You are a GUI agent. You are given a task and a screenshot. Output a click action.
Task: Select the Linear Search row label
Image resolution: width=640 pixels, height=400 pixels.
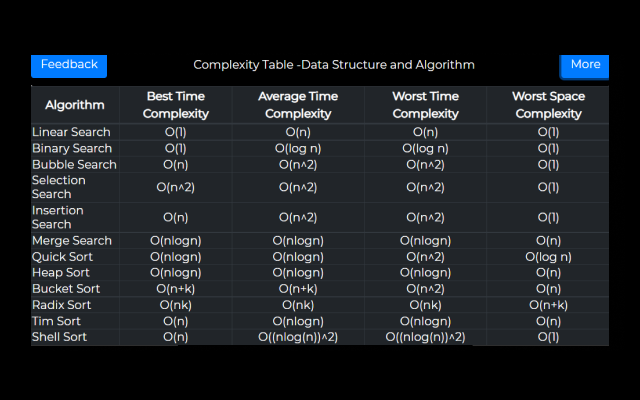click(71, 132)
